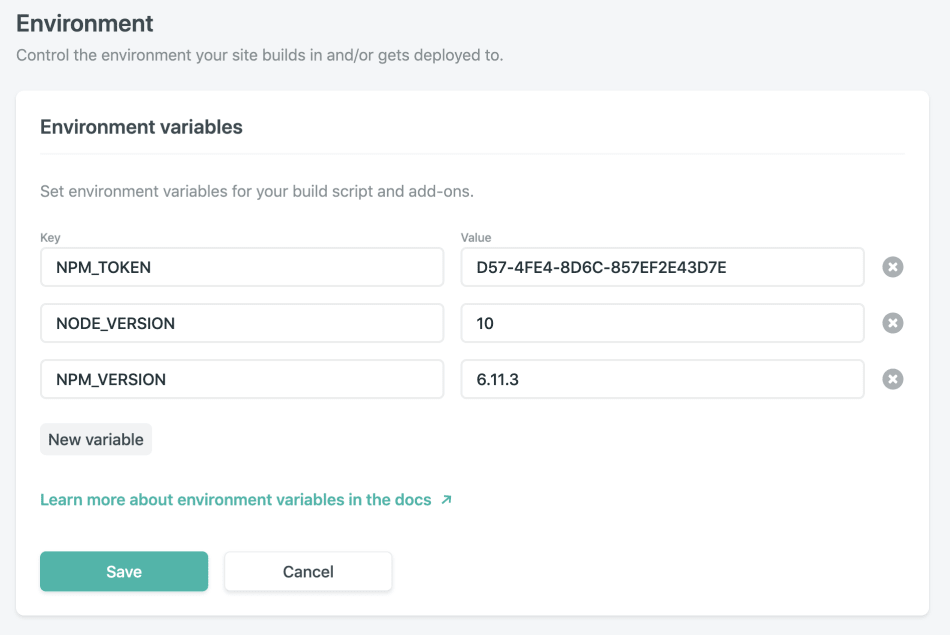The image size is (950, 635).
Task: Focus the NPM_TOKEN value field with the token
Action: click(662, 267)
